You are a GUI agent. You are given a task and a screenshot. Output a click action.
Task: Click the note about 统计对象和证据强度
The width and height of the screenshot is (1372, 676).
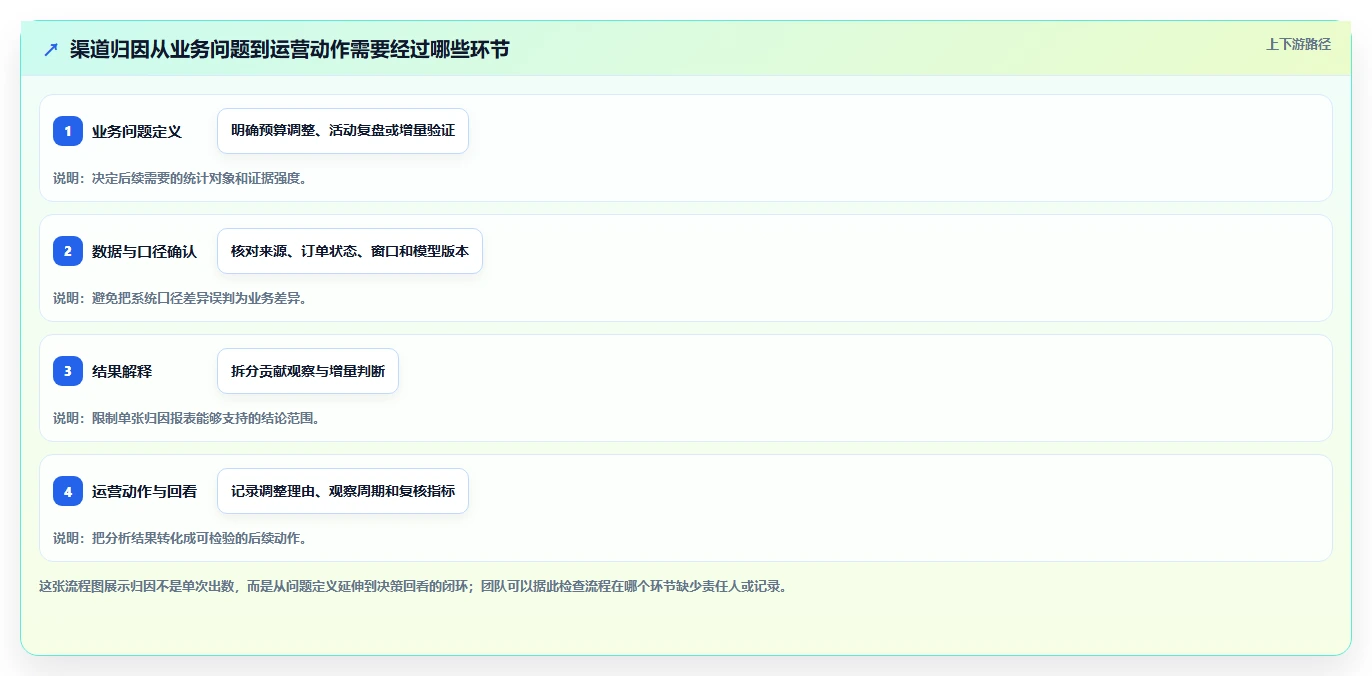point(180,178)
